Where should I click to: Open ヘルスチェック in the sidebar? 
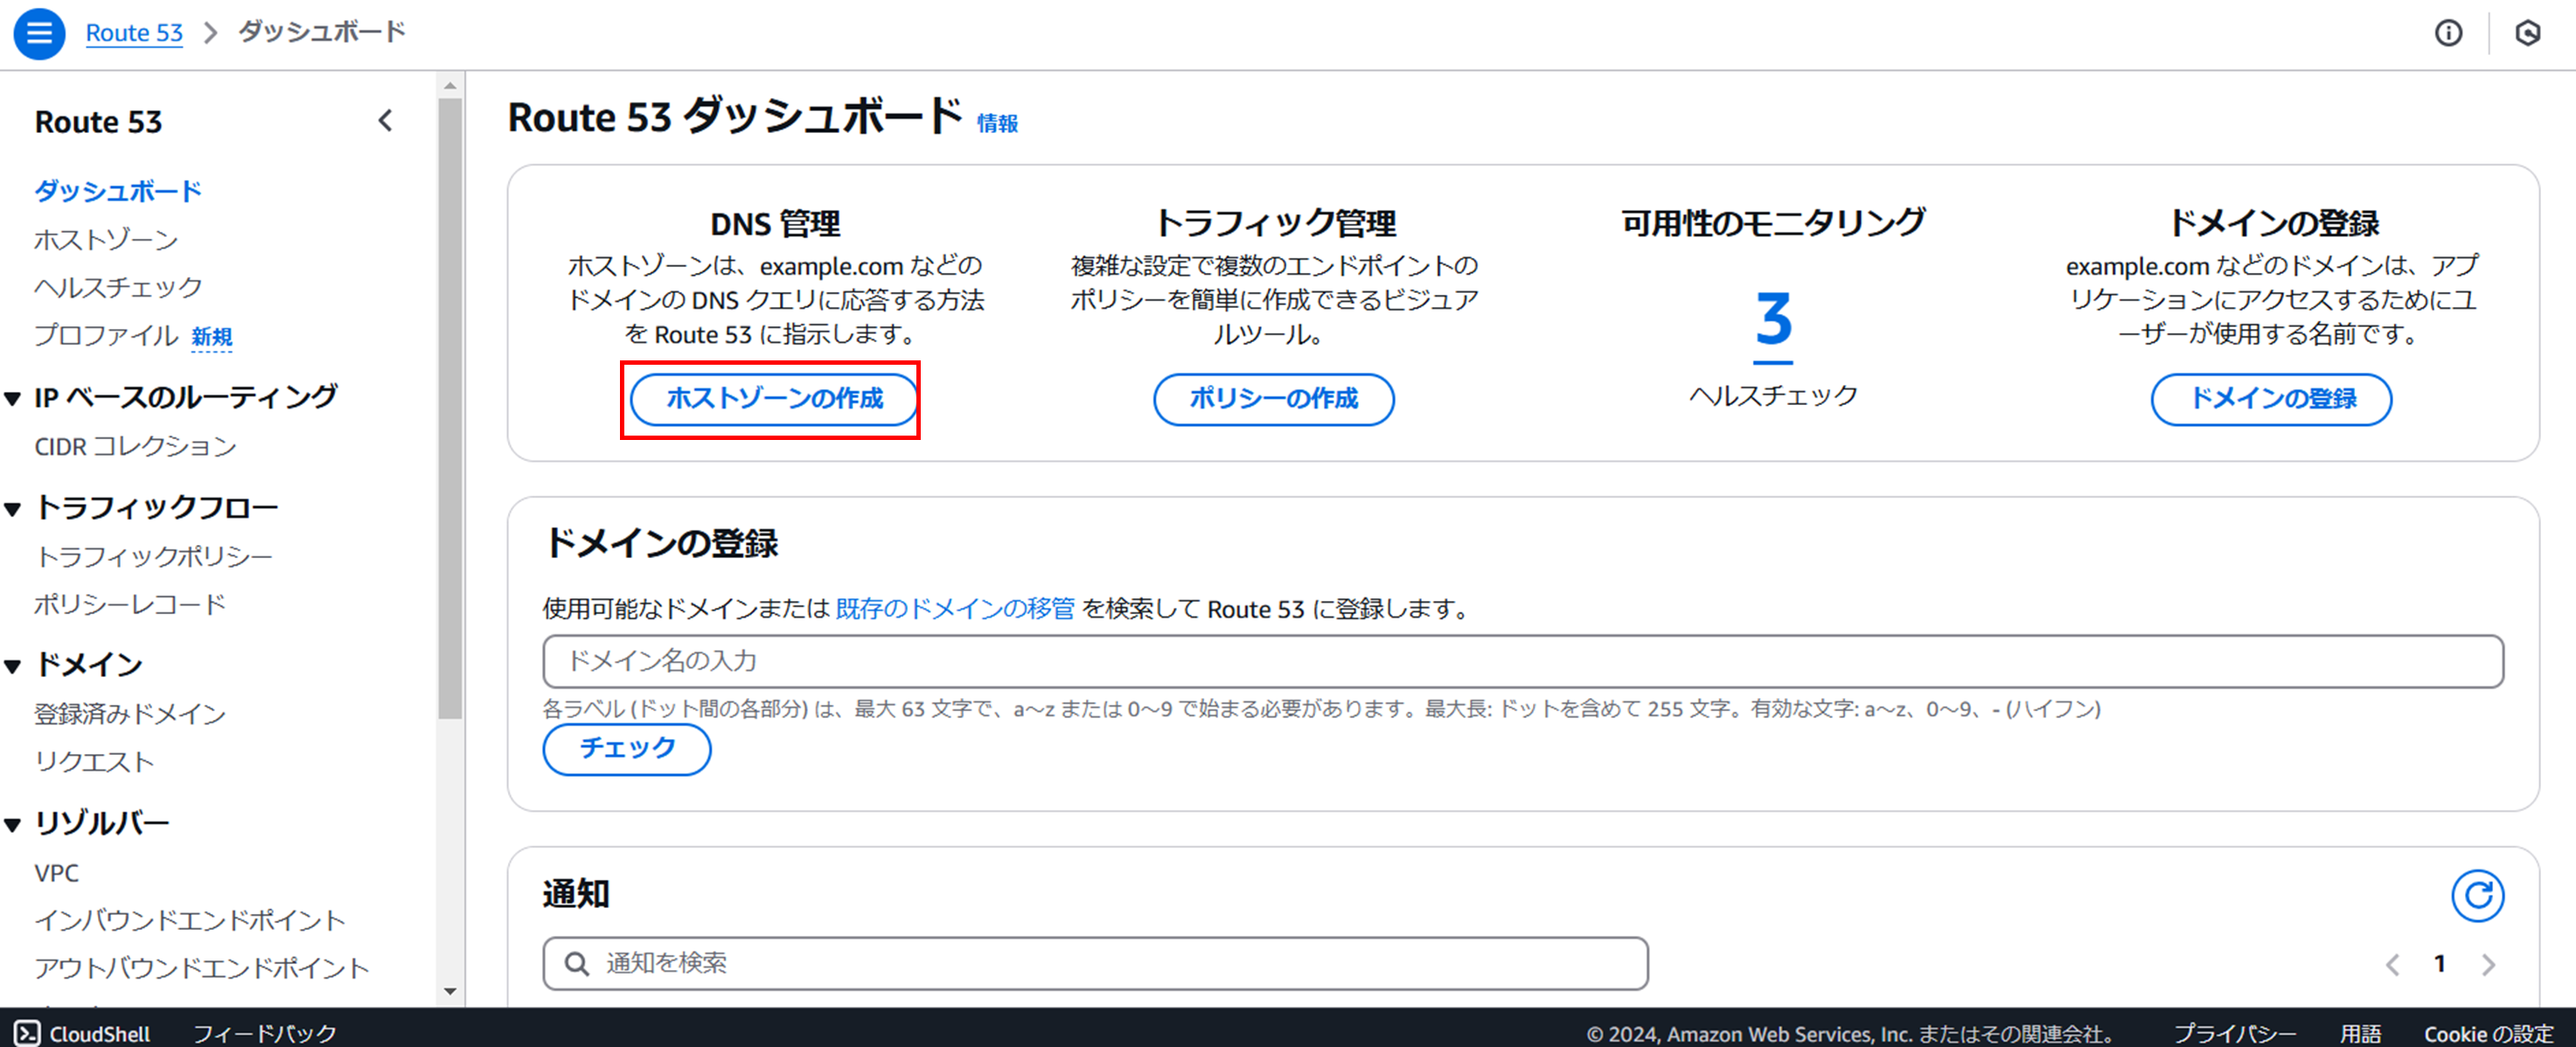[118, 288]
